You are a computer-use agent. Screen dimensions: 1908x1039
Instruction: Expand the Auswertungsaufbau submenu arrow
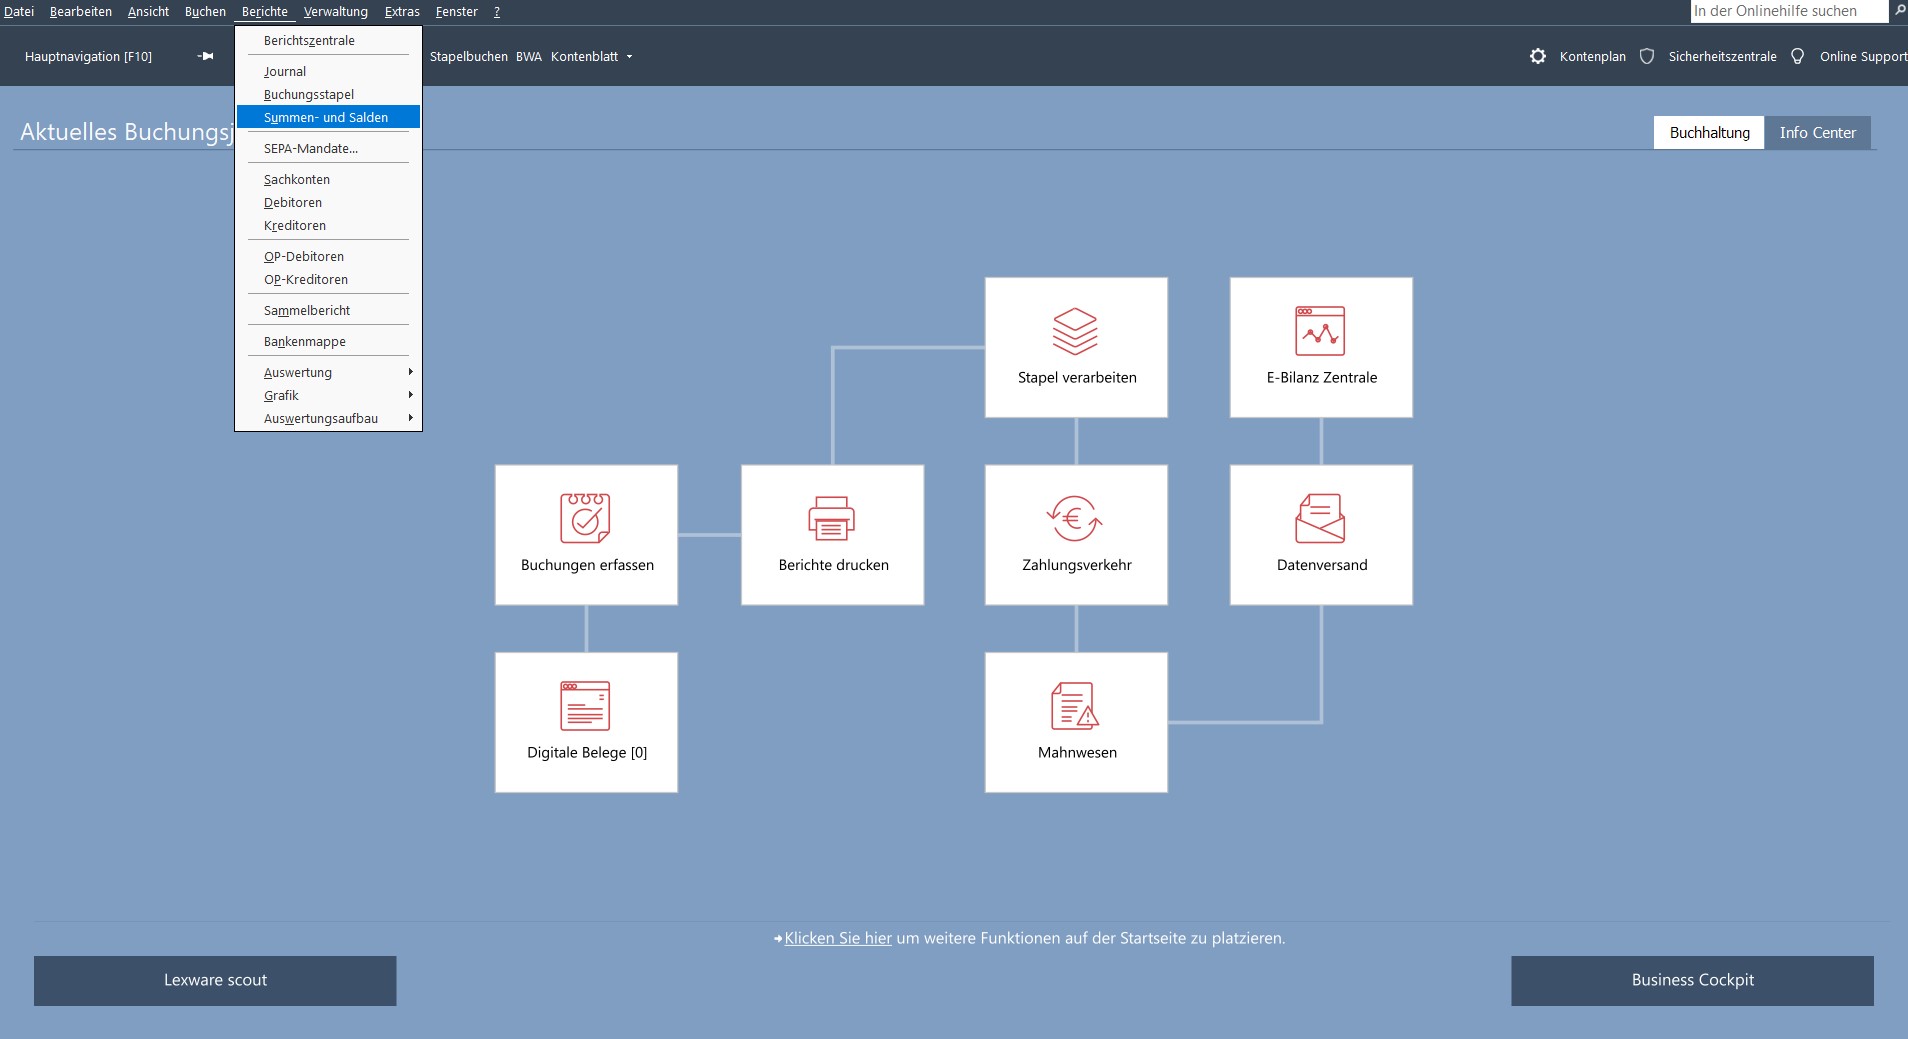click(x=410, y=418)
